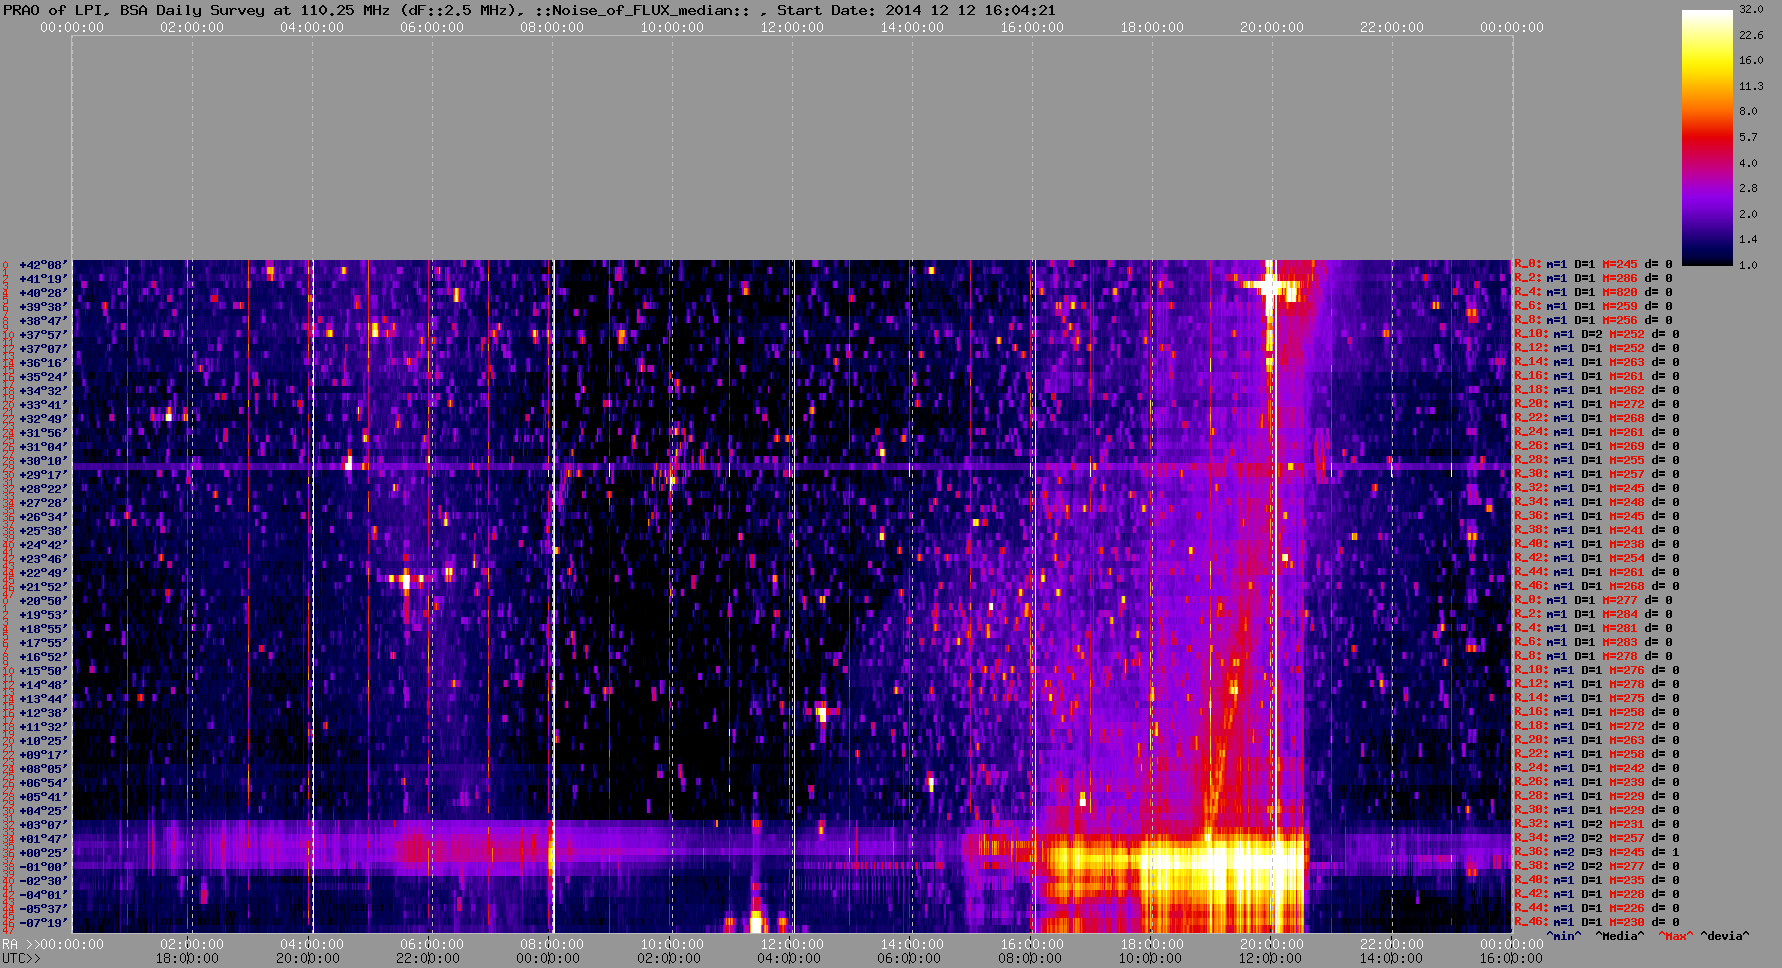The width and height of the screenshot is (1782, 968).
Task: Click the R_10 row with D=2 M=252
Action: (x=1597, y=335)
